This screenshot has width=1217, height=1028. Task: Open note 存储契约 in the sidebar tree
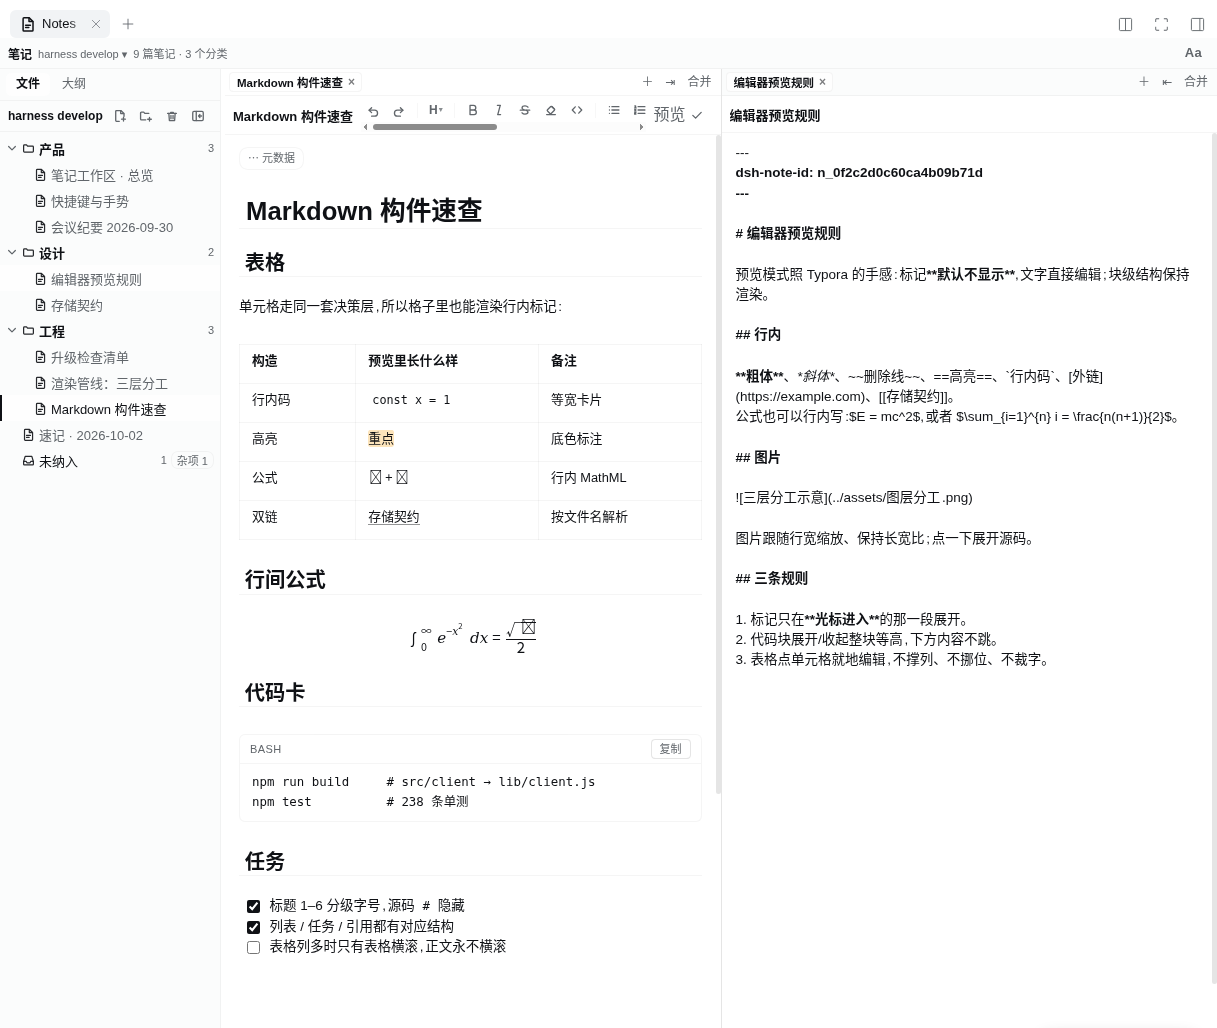click(x=77, y=305)
